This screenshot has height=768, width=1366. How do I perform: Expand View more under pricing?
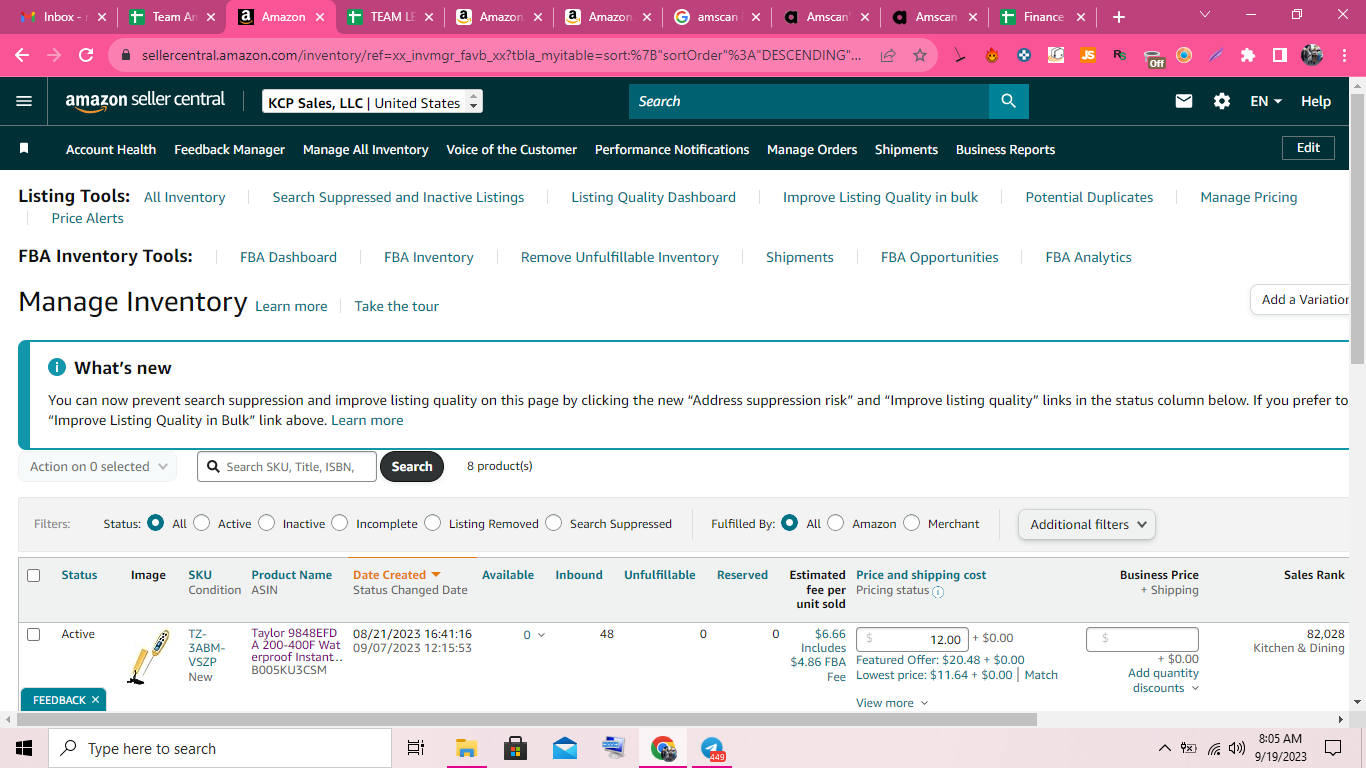tap(892, 703)
